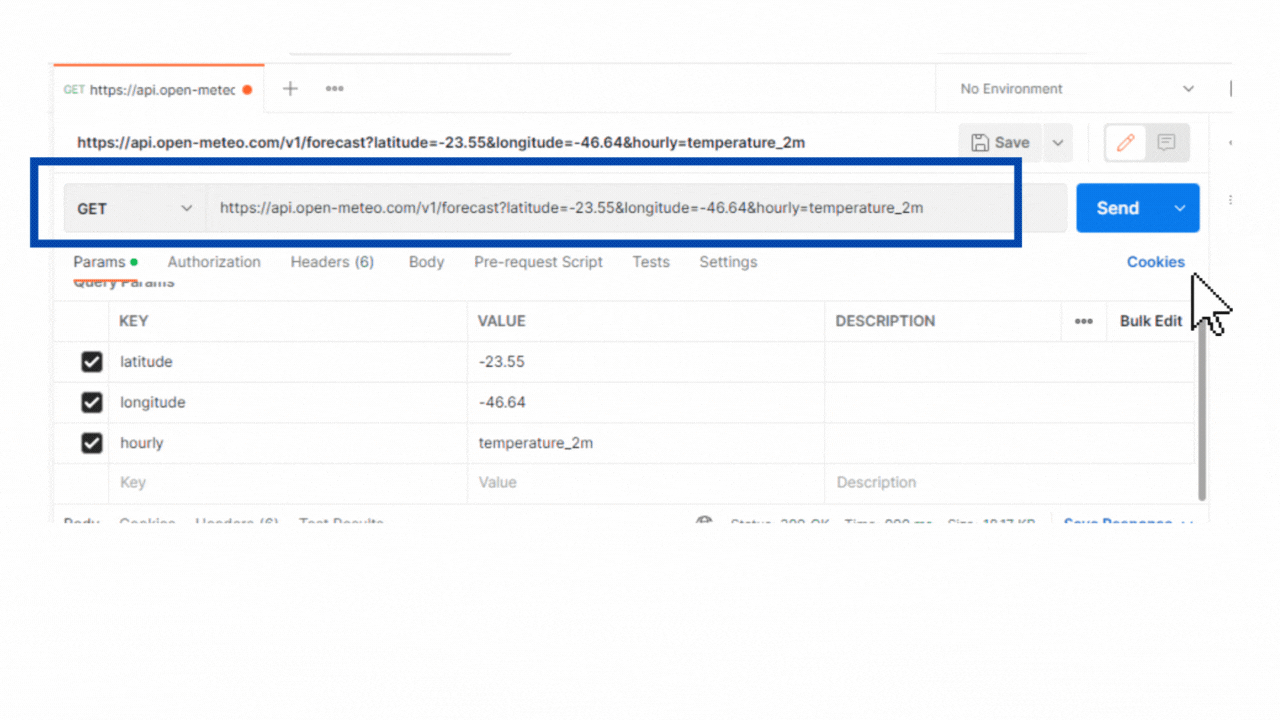This screenshot has height=720, width=1280.
Task: Click the longitude key cell
Action: click(x=288, y=403)
